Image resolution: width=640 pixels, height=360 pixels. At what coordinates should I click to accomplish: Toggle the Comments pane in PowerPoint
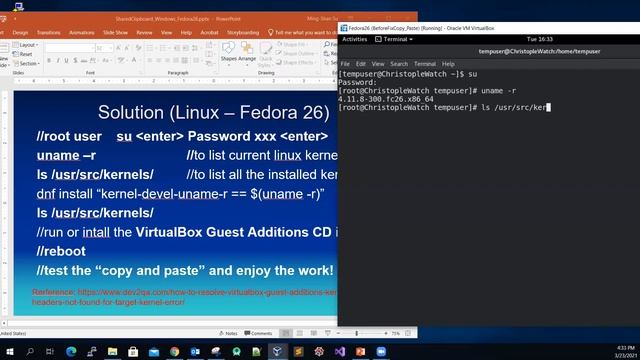(x=258, y=333)
